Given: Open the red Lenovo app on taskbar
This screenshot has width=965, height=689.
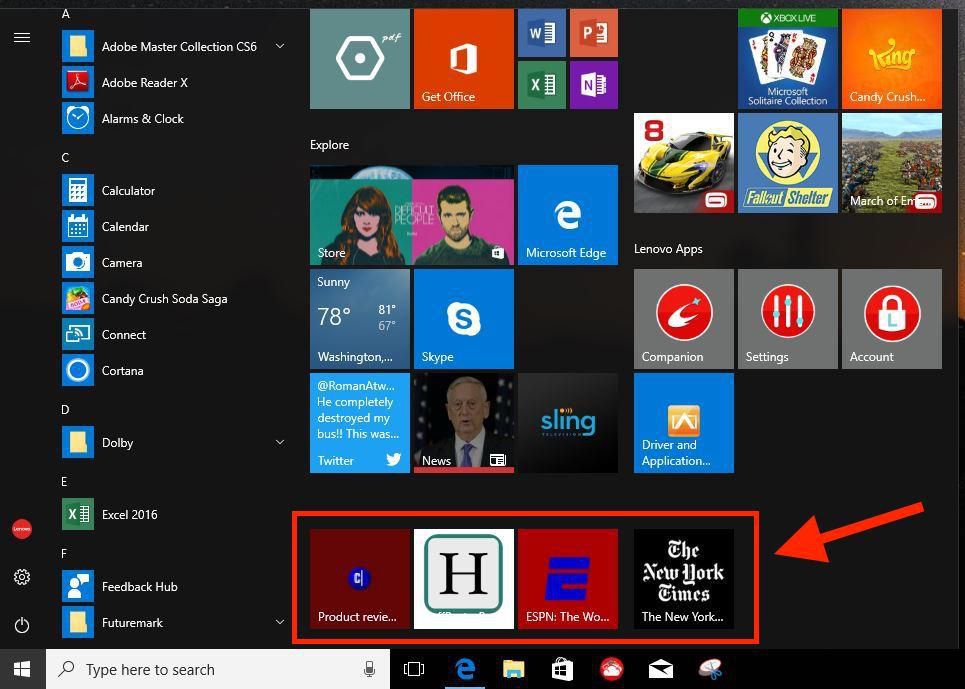Looking at the screenshot, I should tap(612, 669).
